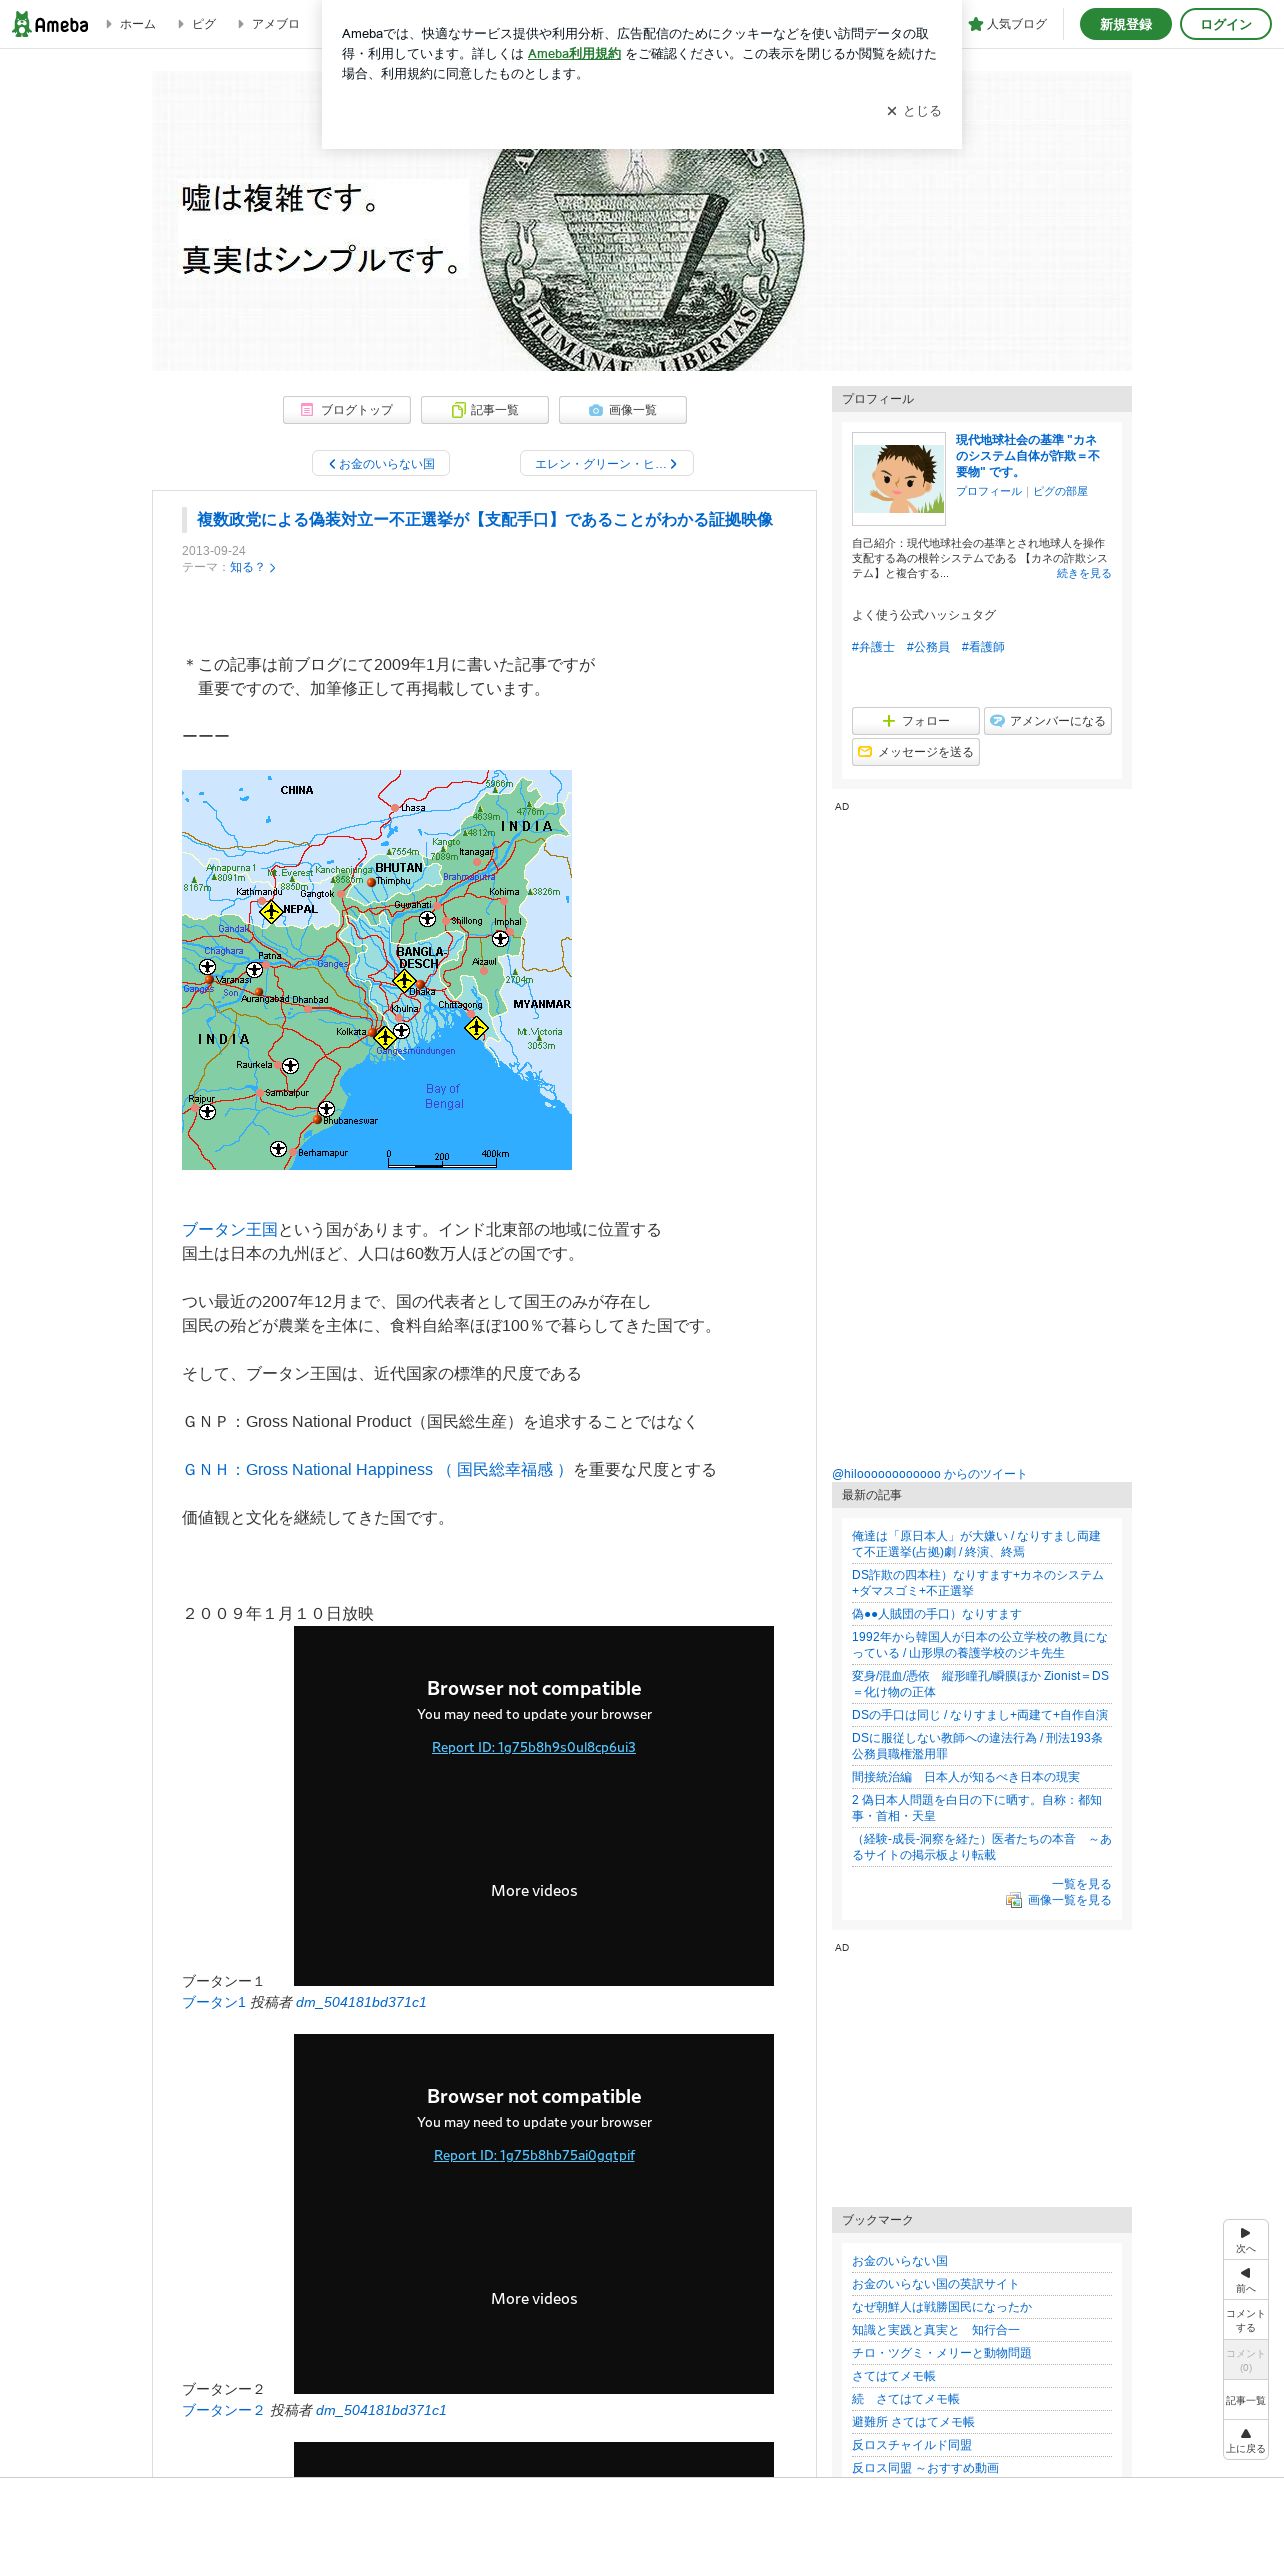Open the Ameba利用規約 link

point(574,54)
